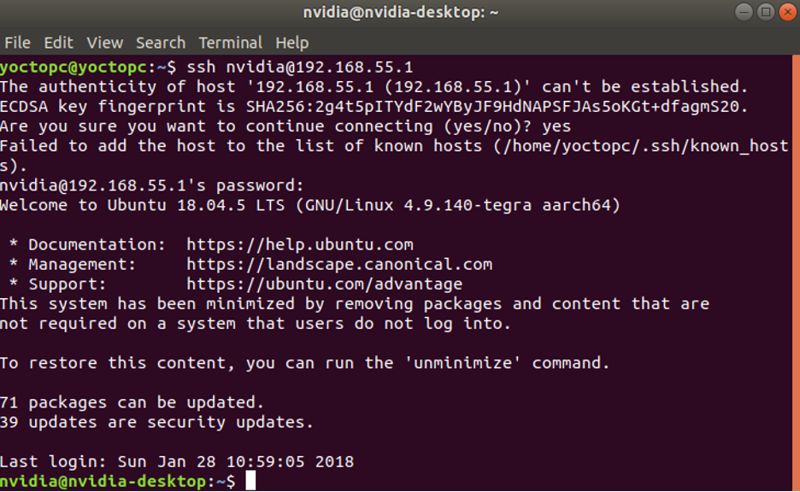
Task: Click the 'unminimize' command word
Action: coord(463,363)
